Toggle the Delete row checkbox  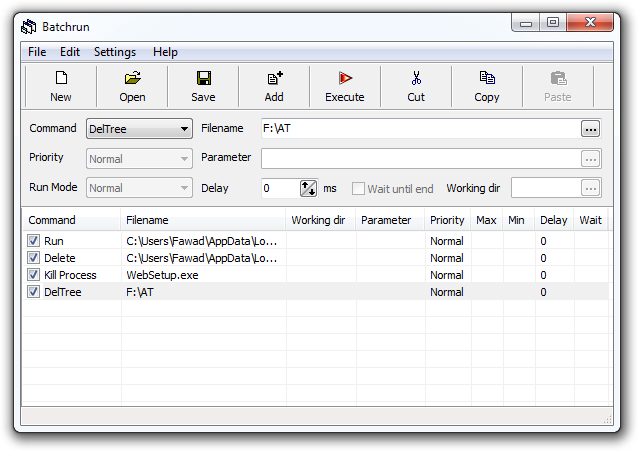tap(33, 258)
